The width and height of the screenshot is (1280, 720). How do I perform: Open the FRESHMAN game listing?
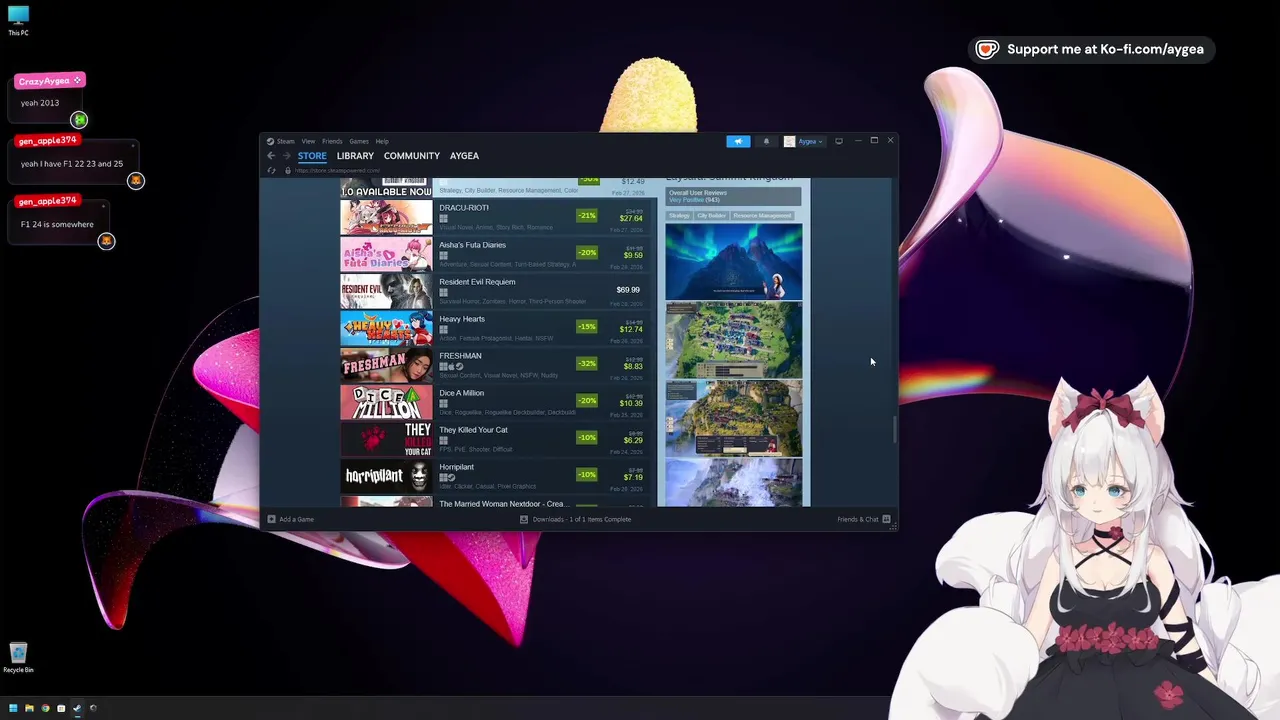click(497, 363)
